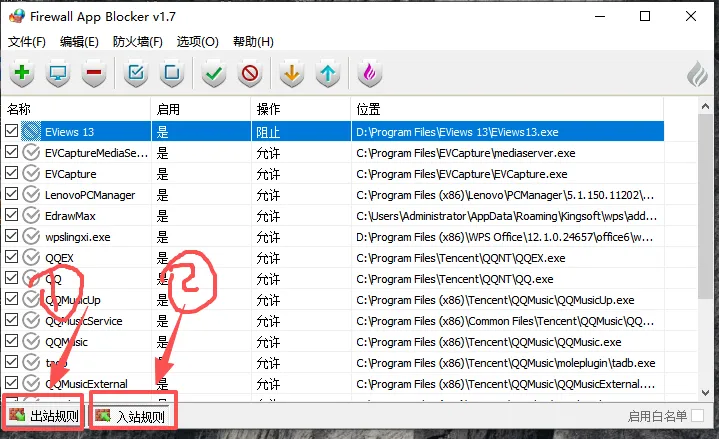
Task: Open the 防火墙(F) menu
Action: pos(138,42)
